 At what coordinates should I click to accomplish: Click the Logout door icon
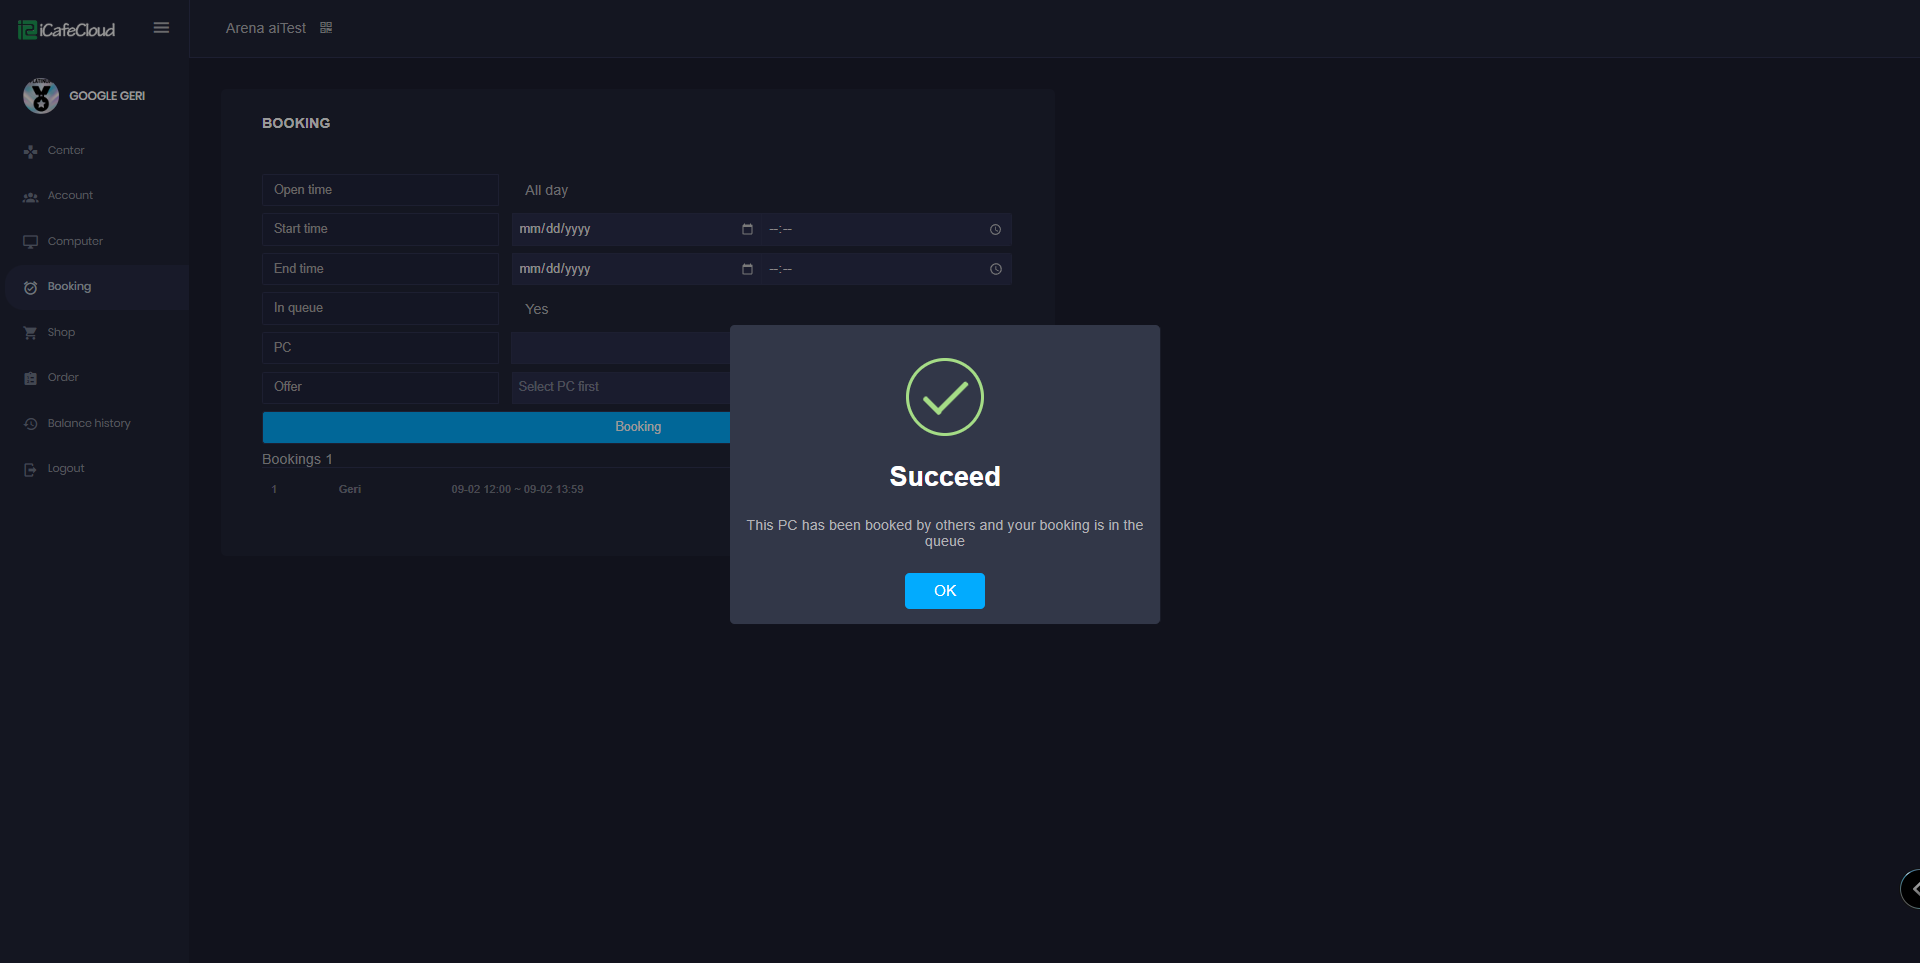click(31, 469)
